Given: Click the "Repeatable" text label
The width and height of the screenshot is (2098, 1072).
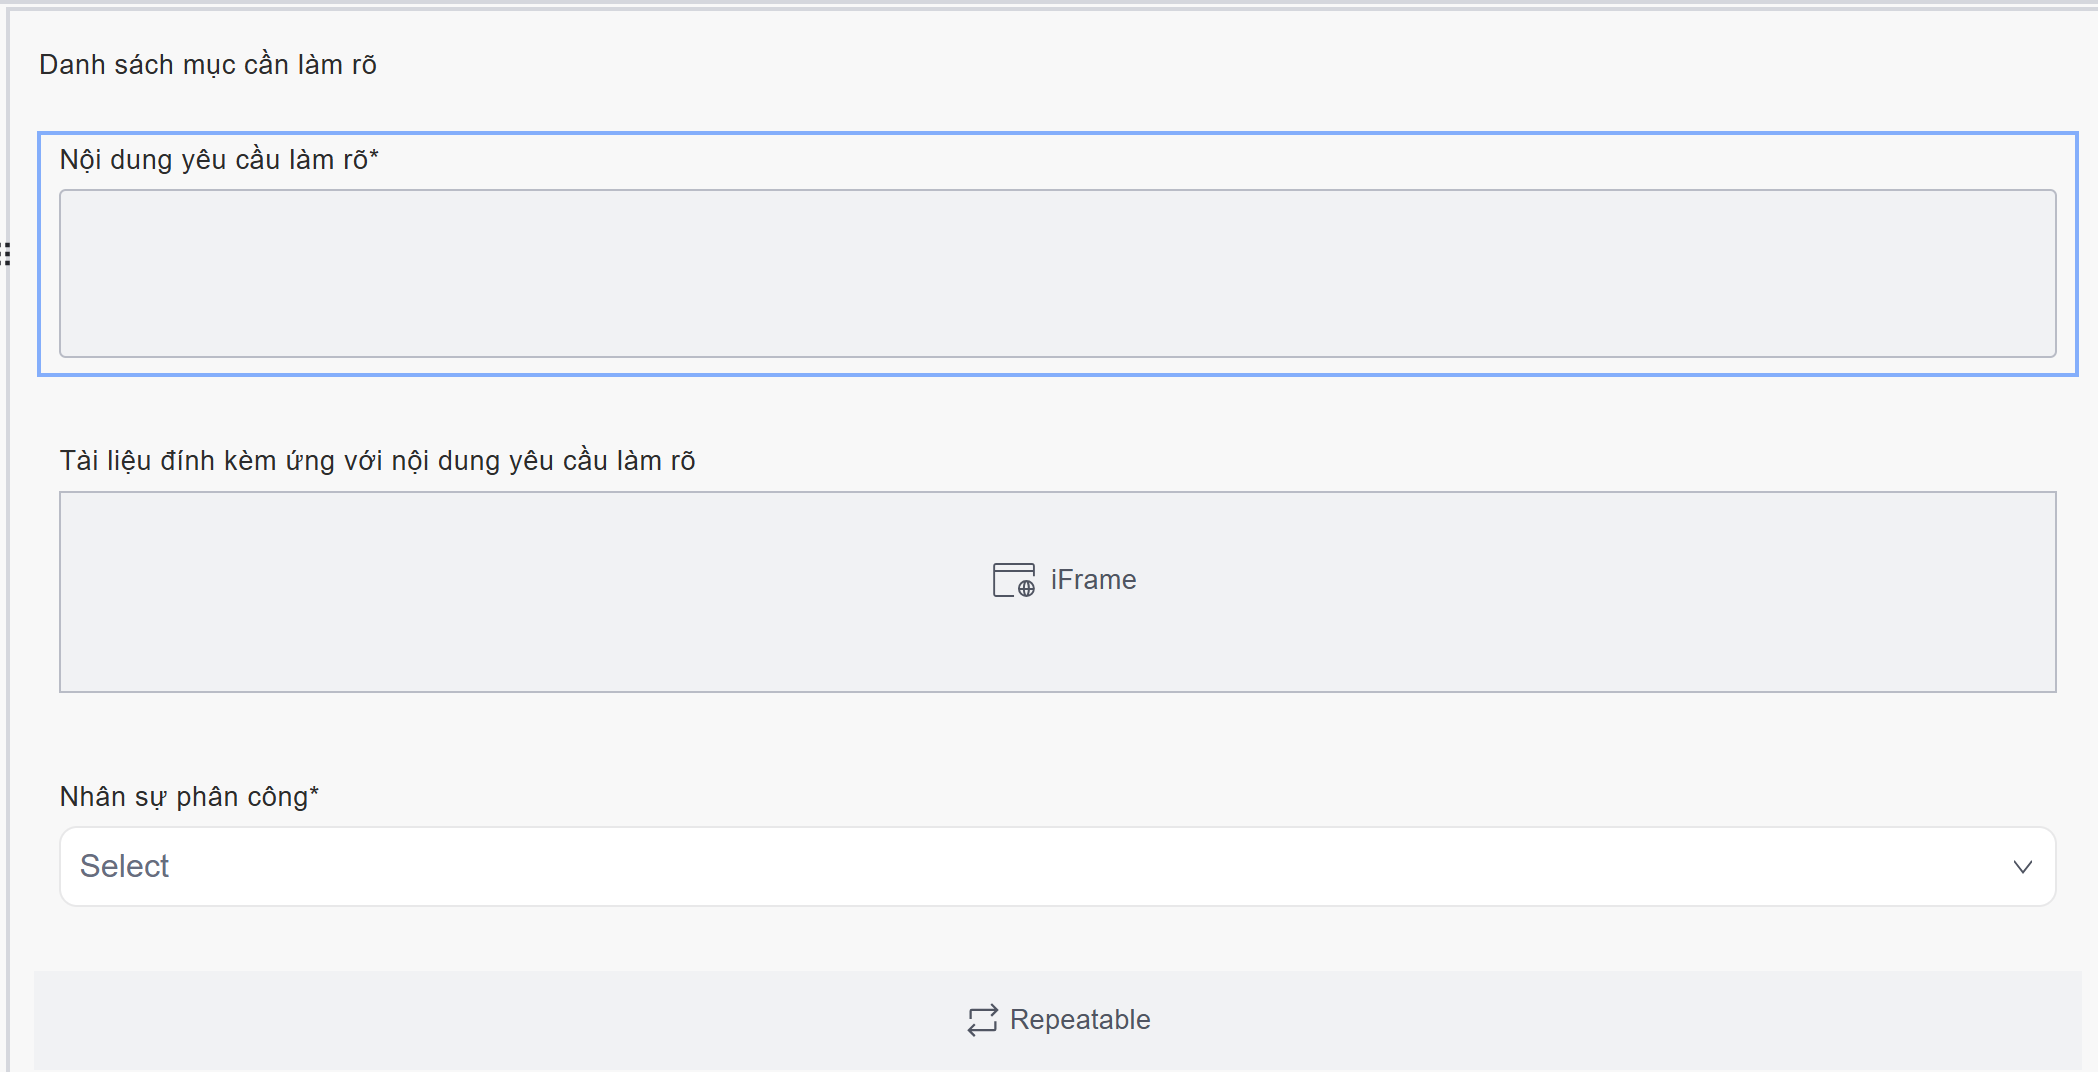Looking at the screenshot, I should [1080, 1020].
